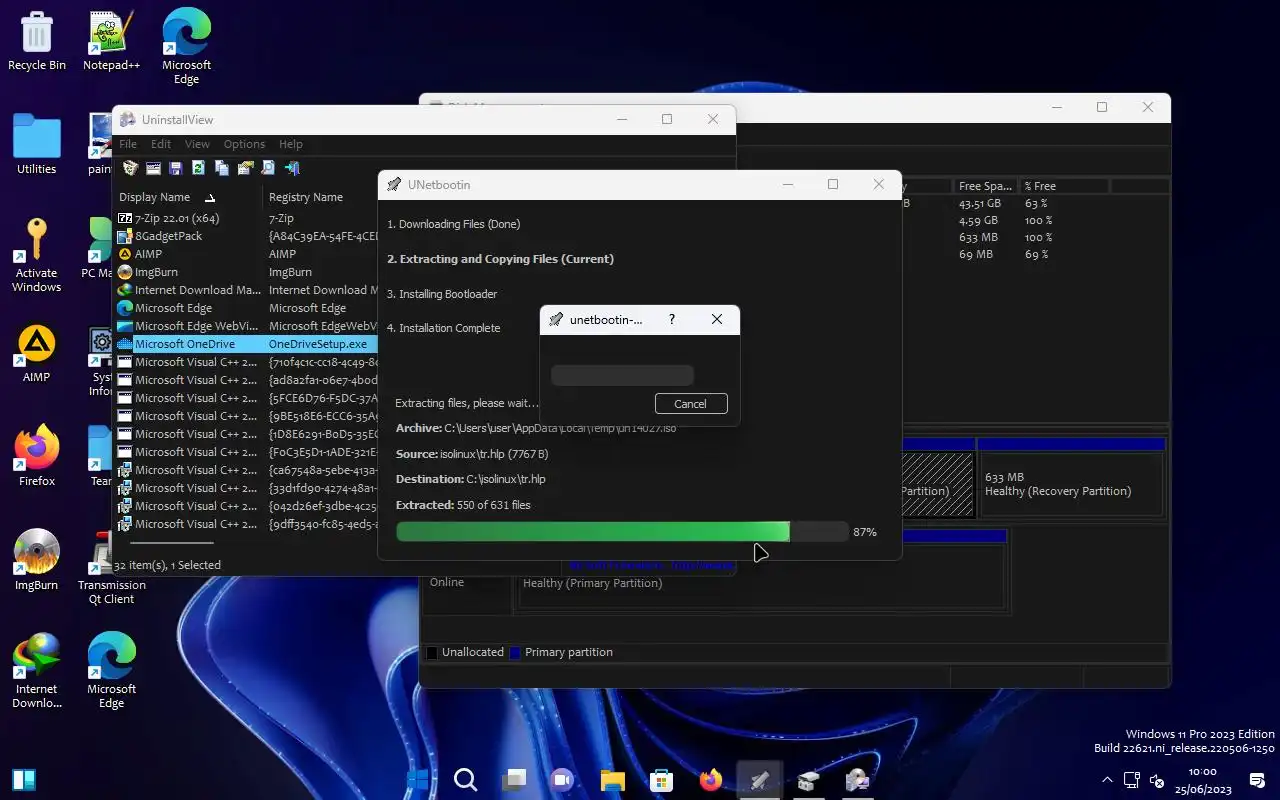Open the Help menu in UninstallView
Screen dimensions: 1280x800
(x=291, y=144)
